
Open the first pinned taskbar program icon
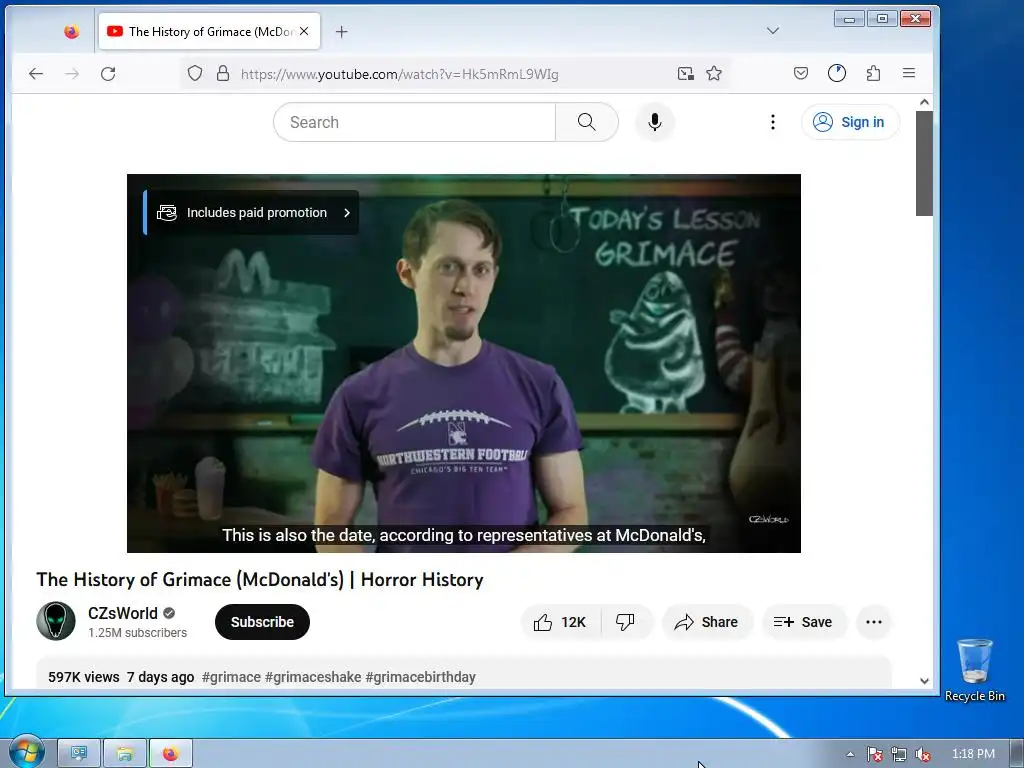point(79,754)
